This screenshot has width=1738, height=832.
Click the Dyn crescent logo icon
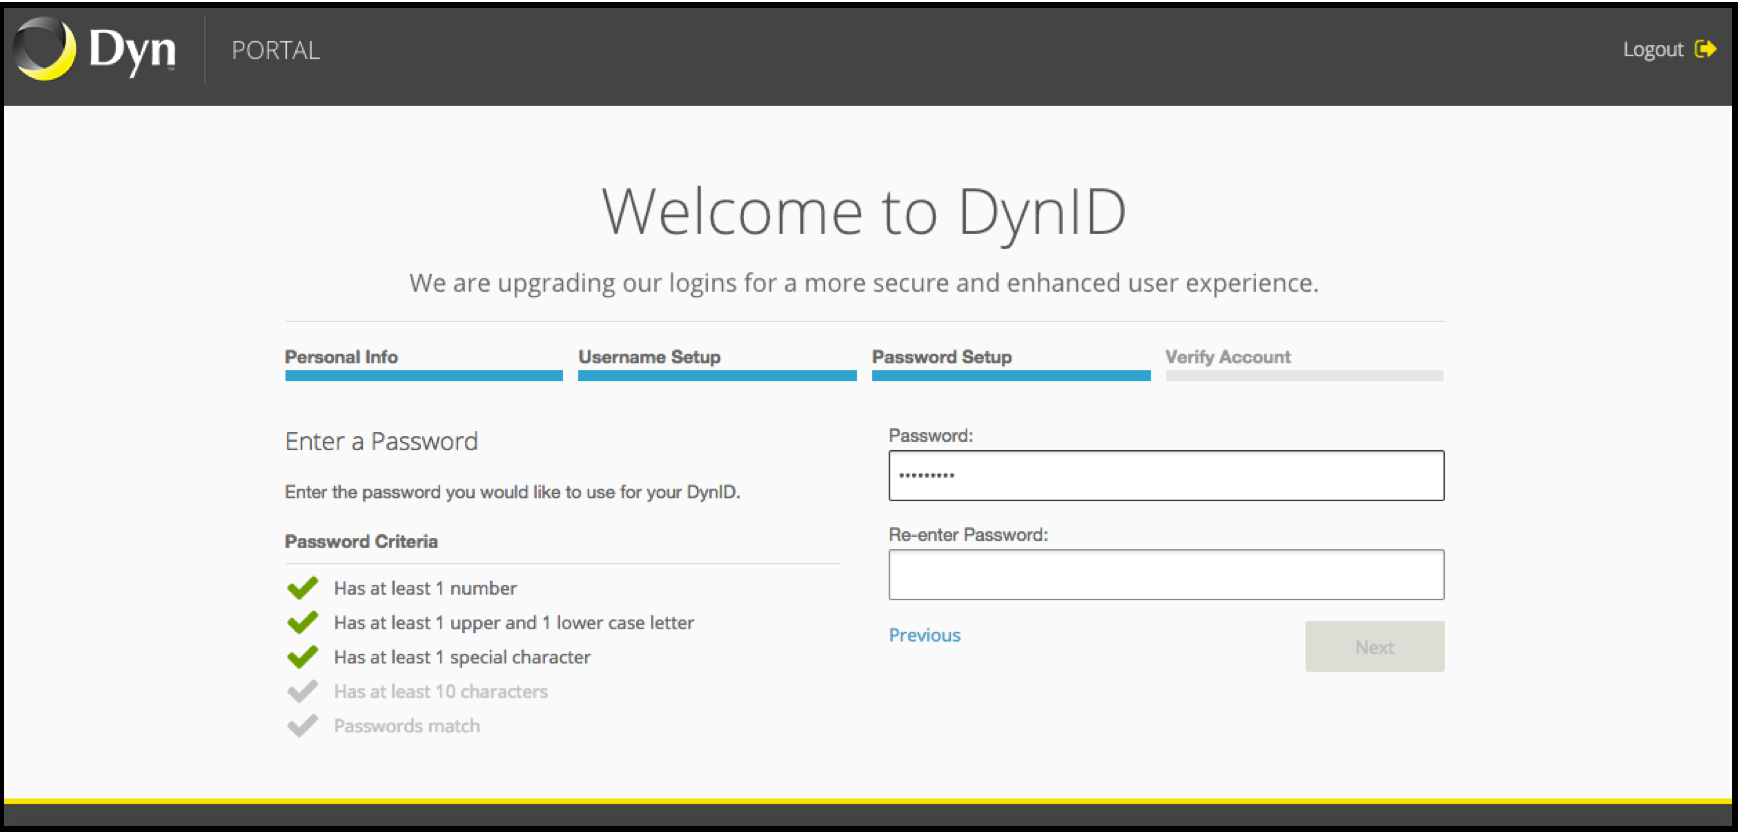(45, 49)
